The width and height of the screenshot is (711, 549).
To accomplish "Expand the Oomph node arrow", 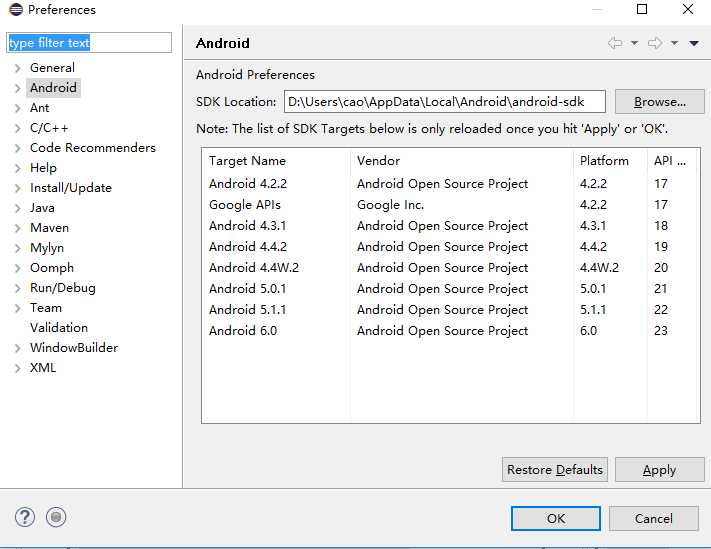I will 18,268.
